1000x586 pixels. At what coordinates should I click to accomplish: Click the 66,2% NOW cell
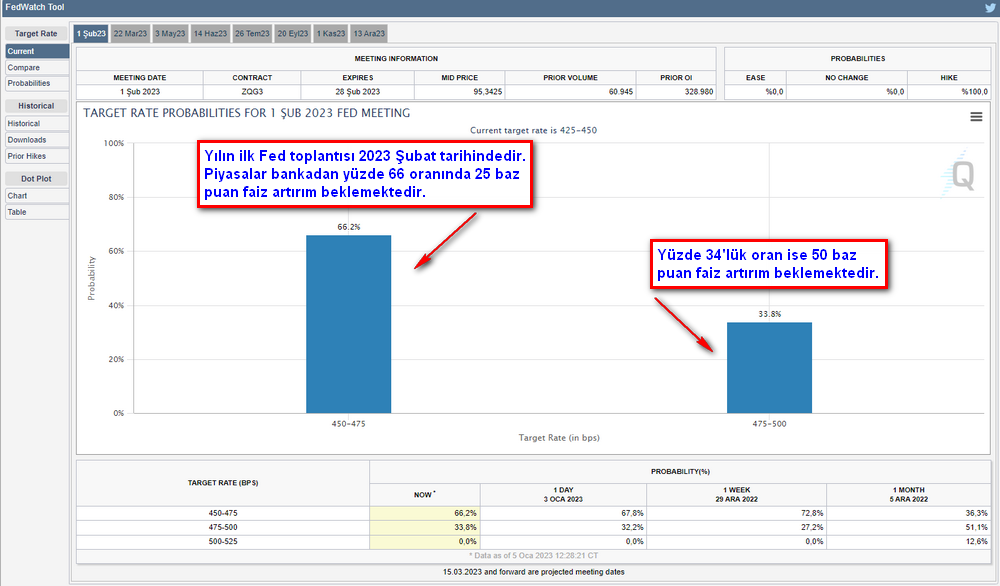[x=425, y=513]
